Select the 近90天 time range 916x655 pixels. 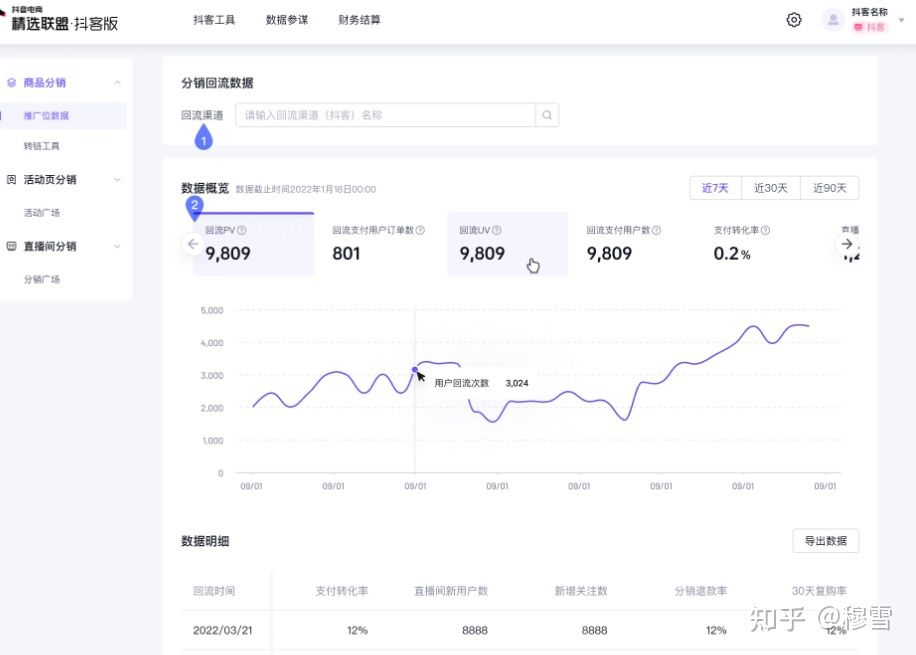click(830, 188)
